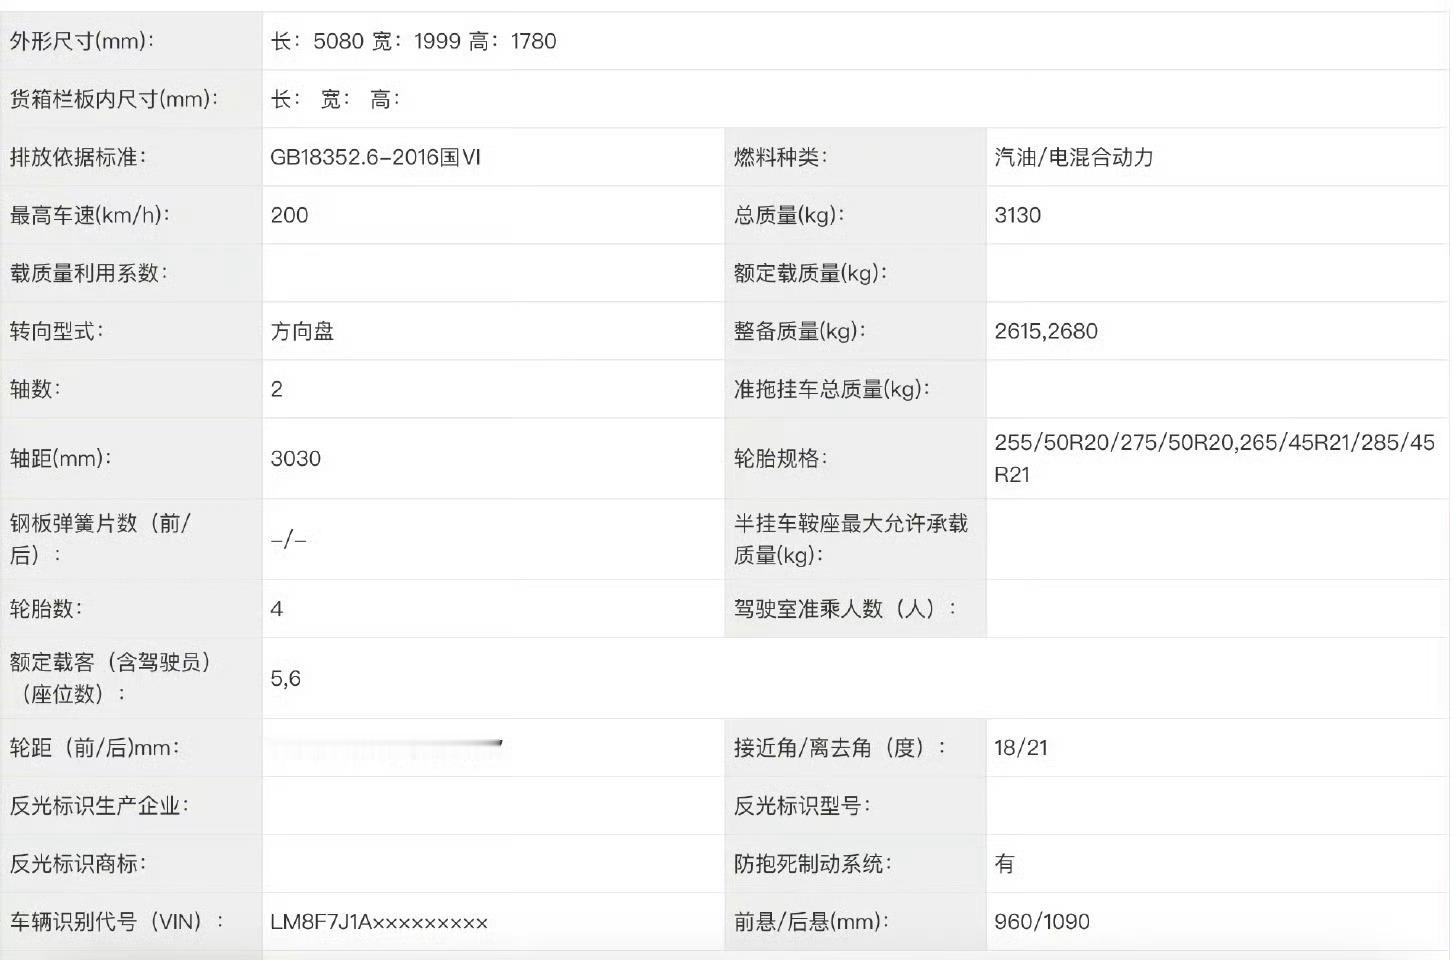
Task: Click the tire spec 255/50R20/275/50R20 value
Action: [x=1214, y=458]
